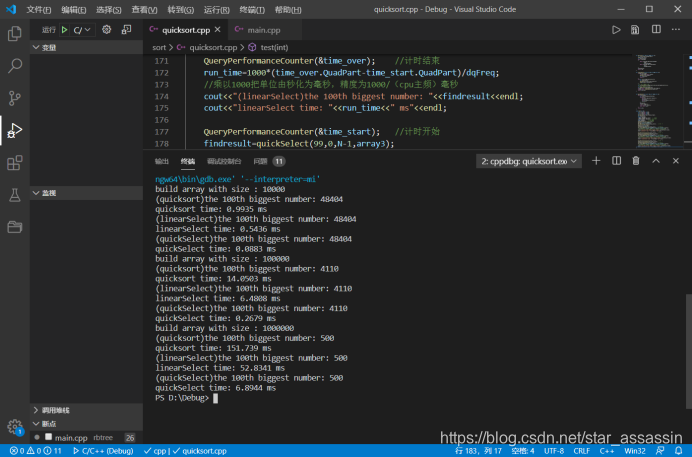
Task: Close the terminal panel
Action: (x=676, y=161)
